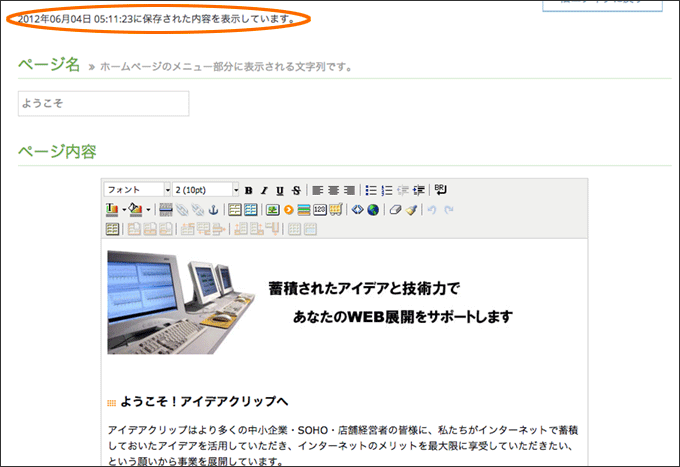
Task: Click the insert table icon with yellow grid
Action: pyautogui.click(x=235, y=210)
